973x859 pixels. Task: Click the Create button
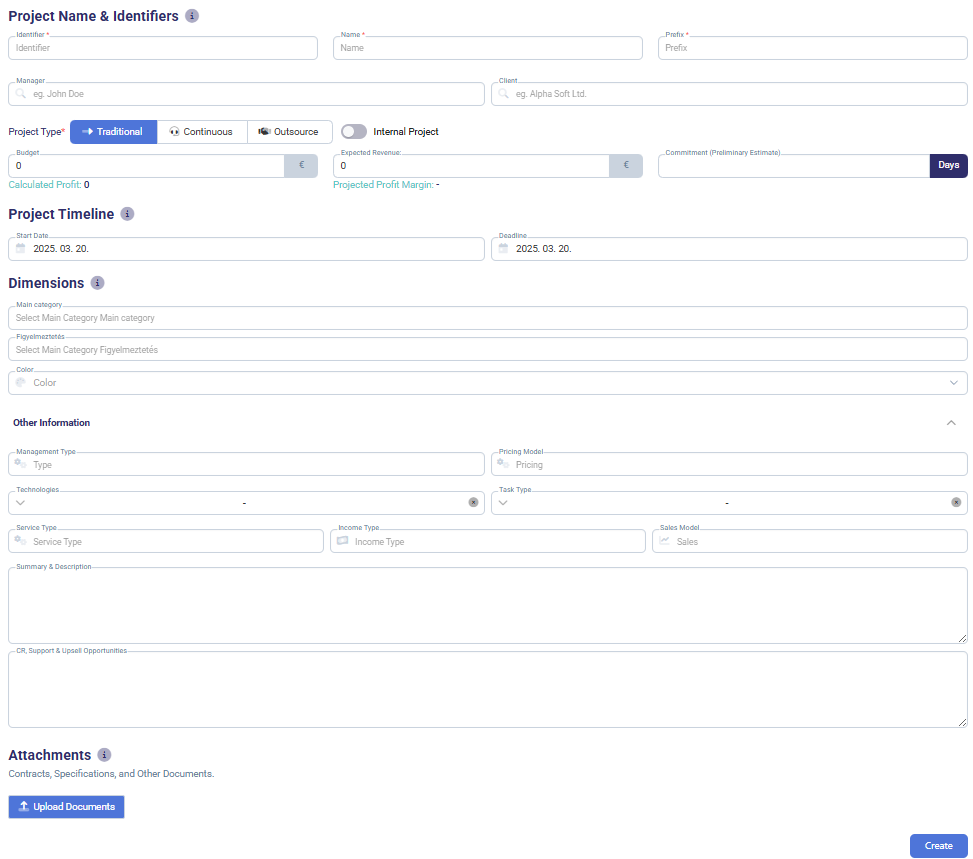pos(938,846)
